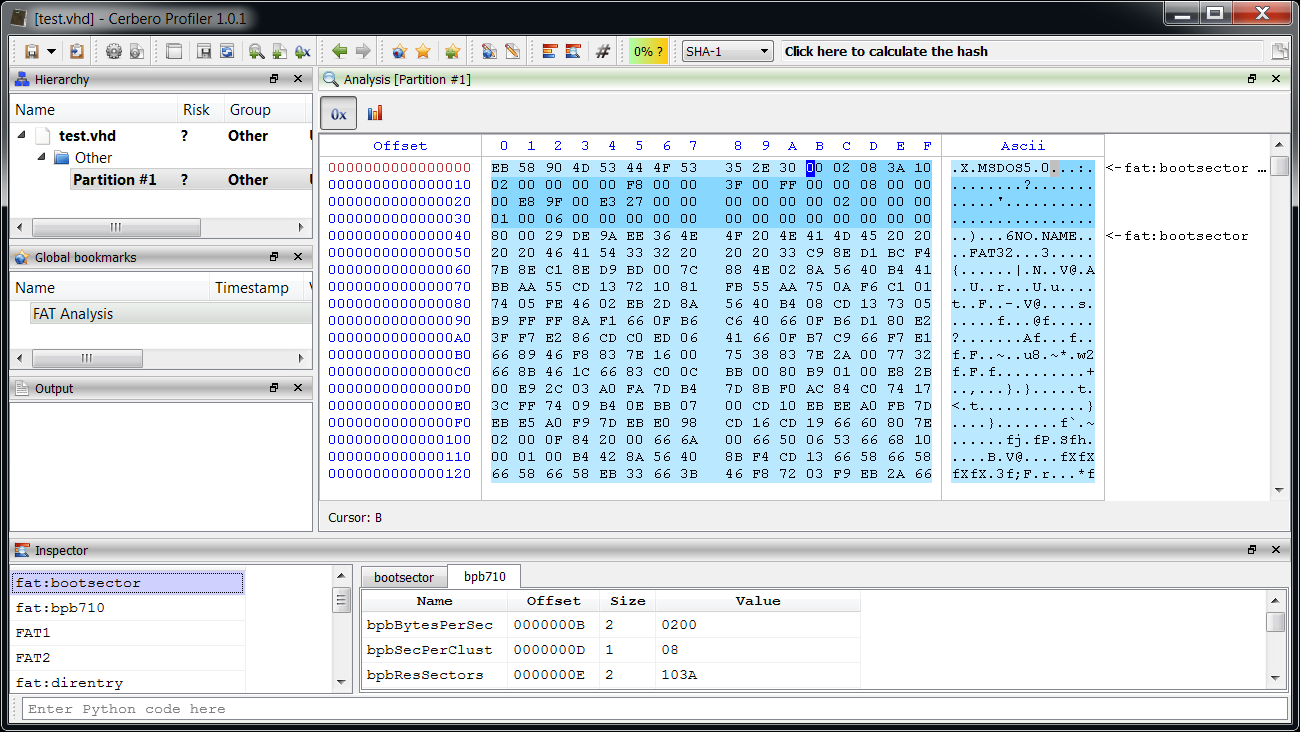Select the FAT Analysis bookmark
The height and width of the screenshot is (732, 1300).
[73, 314]
